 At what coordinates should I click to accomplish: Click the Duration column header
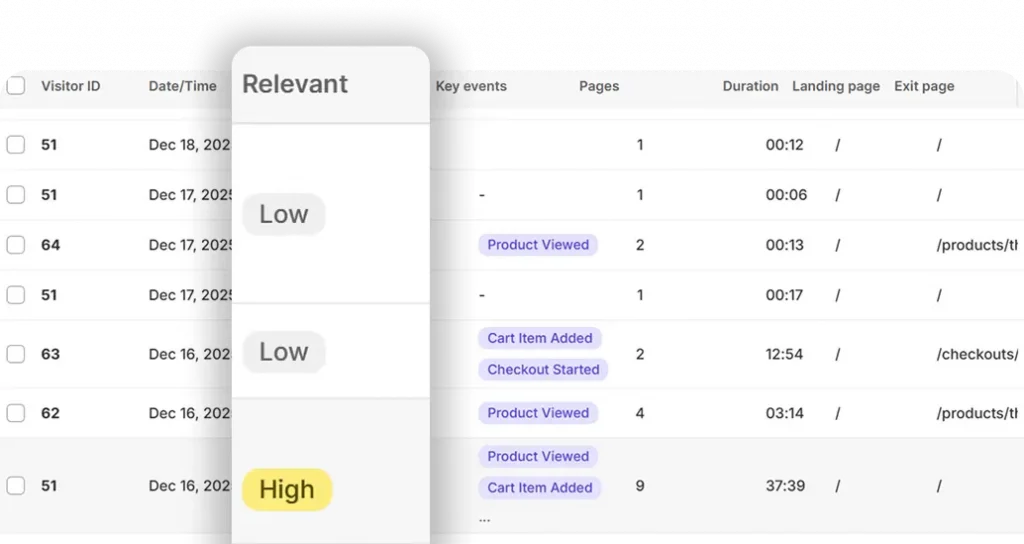[x=750, y=86]
